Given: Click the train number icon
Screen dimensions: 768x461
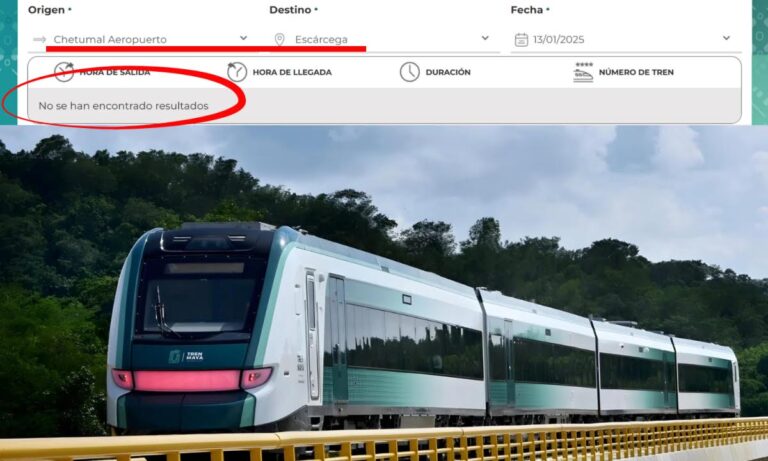Looking at the screenshot, I should [x=583, y=72].
